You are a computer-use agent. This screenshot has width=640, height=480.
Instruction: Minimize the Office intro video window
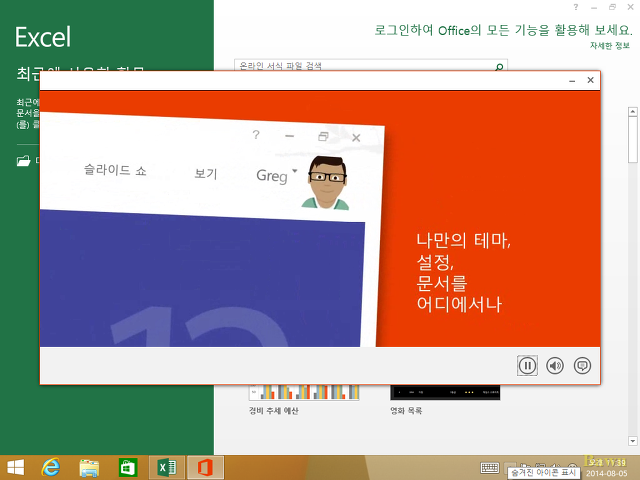tap(572, 80)
